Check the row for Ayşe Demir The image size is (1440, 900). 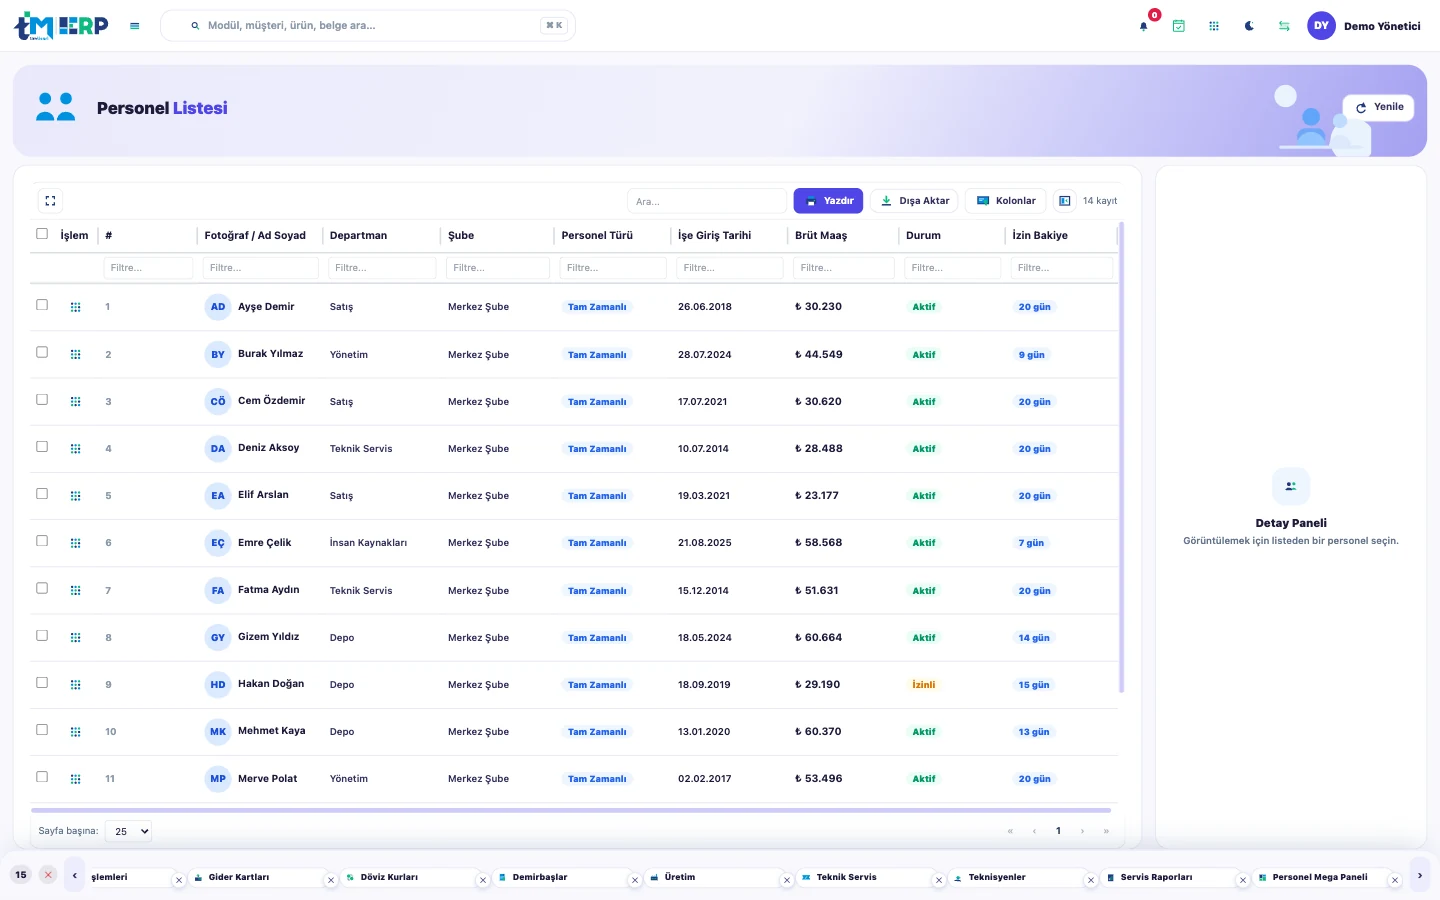pyautogui.click(x=42, y=305)
